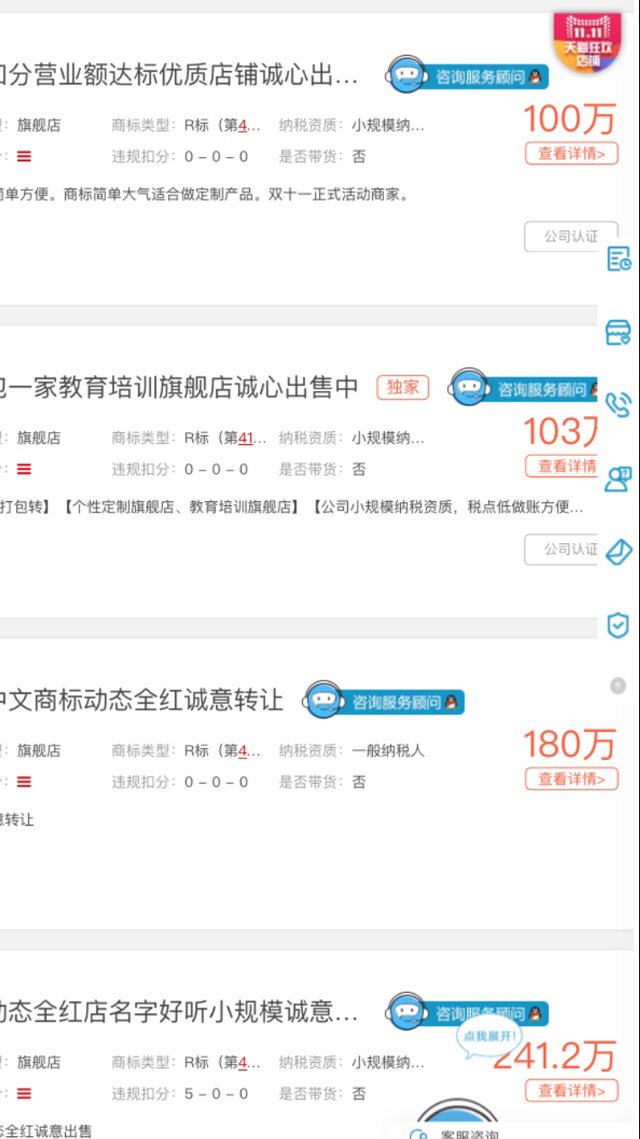
Task: Expand the 点我展开 chat bubble
Action: (488, 1035)
